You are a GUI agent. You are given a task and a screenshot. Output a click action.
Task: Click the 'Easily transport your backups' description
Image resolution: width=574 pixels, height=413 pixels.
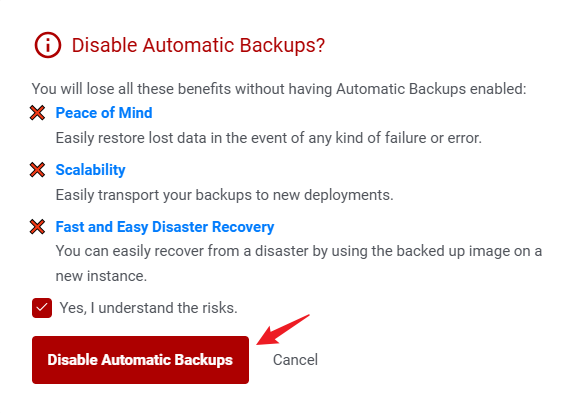pos(224,195)
